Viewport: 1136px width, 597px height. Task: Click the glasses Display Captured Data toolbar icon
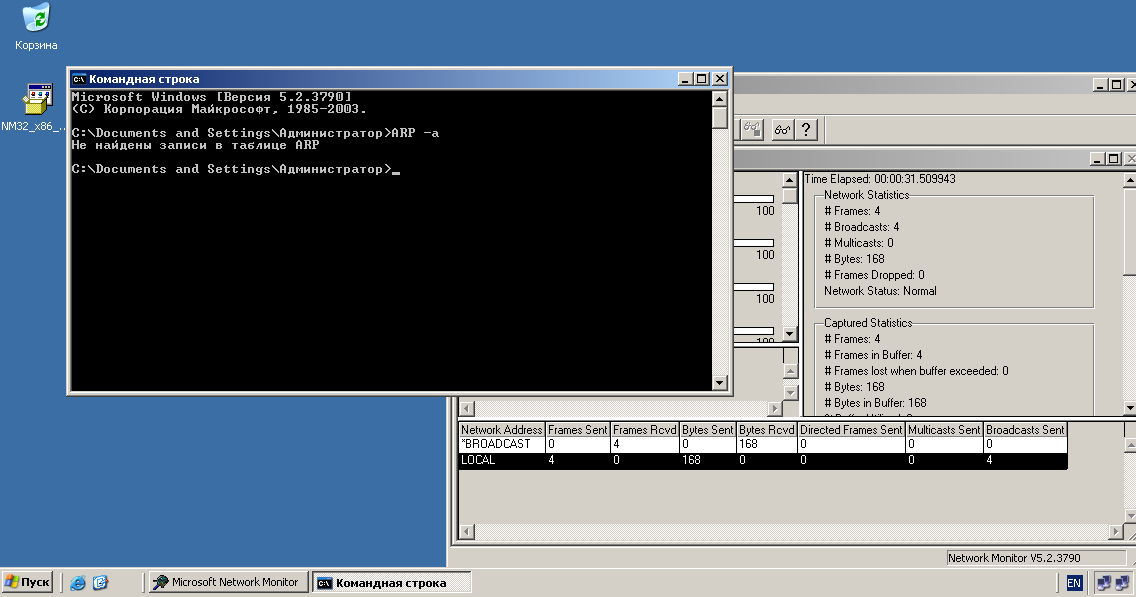pos(782,130)
